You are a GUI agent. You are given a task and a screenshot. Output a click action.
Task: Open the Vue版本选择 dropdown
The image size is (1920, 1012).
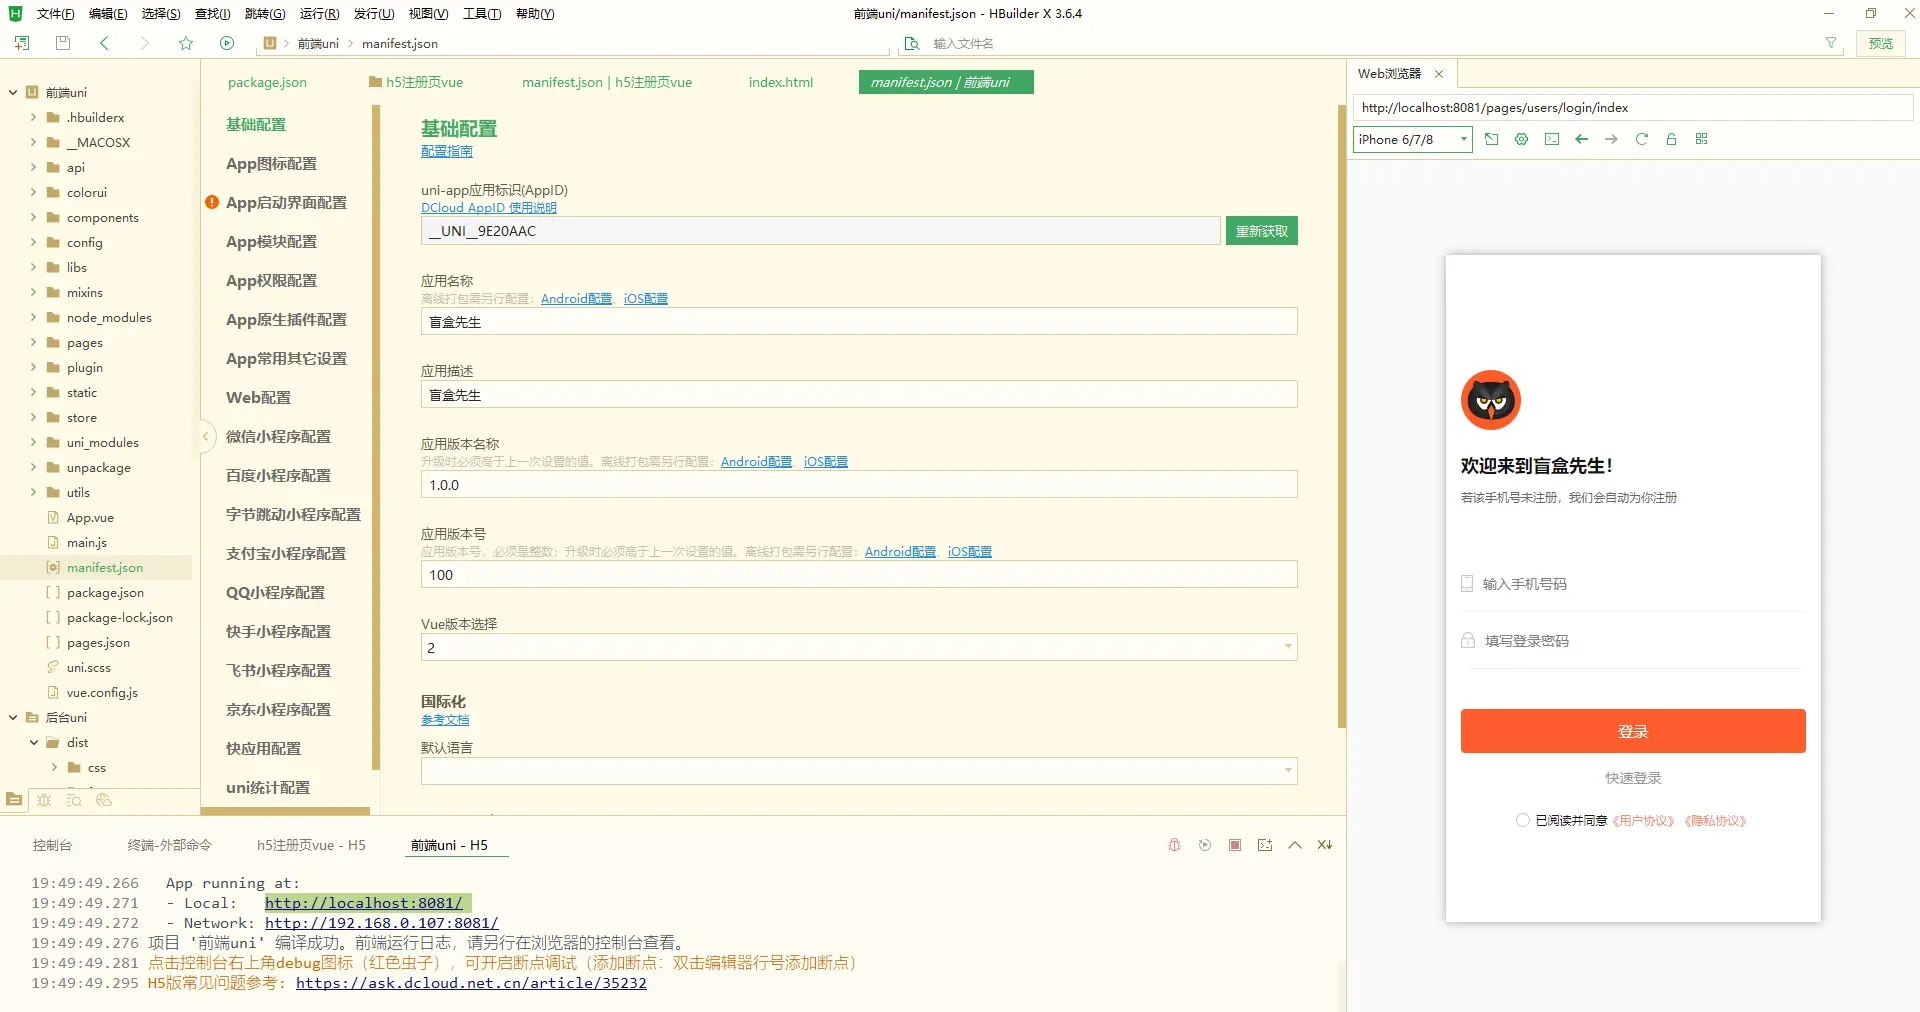pyautogui.click(x=1288, y=647)
